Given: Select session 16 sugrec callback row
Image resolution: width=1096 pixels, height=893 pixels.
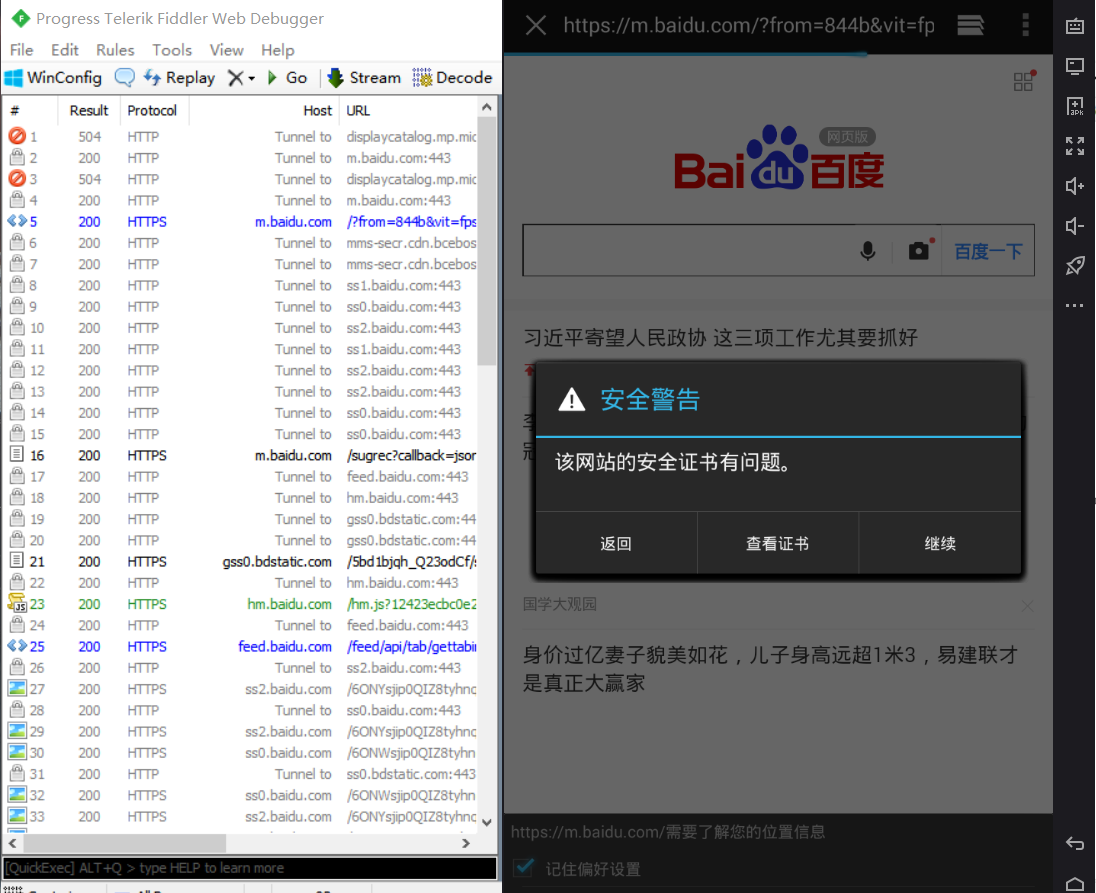Looking at the screenshot, I should coord(243,456).
